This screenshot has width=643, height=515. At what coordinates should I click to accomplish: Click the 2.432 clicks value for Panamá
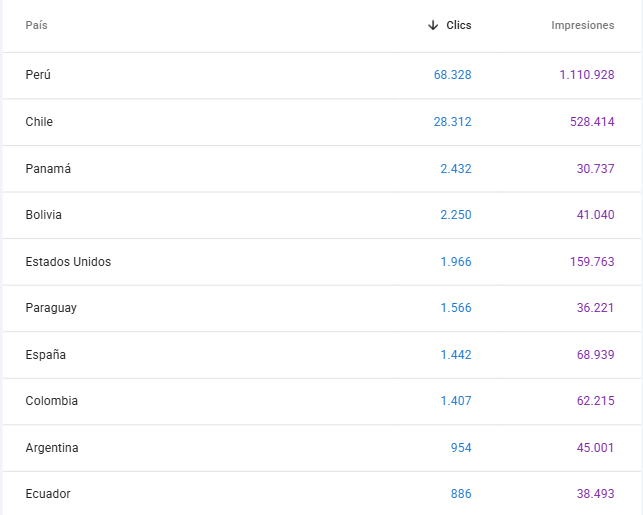[x=456, y=169]
